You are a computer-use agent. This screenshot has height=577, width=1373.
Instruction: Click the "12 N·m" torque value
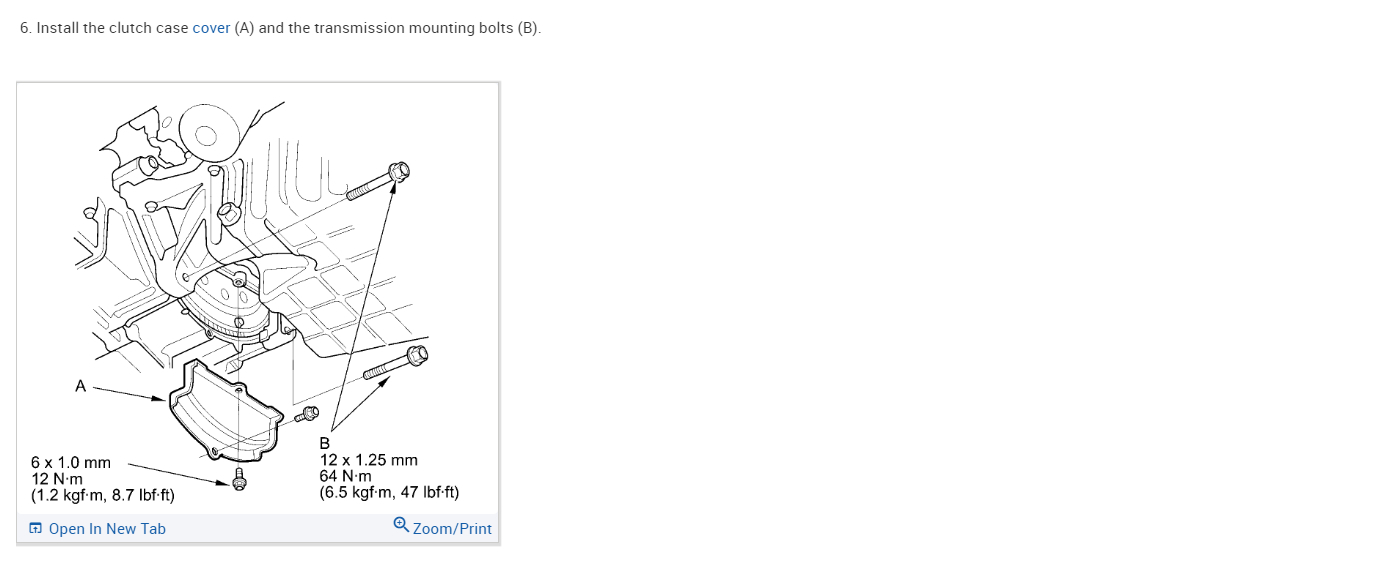point(57,479)
